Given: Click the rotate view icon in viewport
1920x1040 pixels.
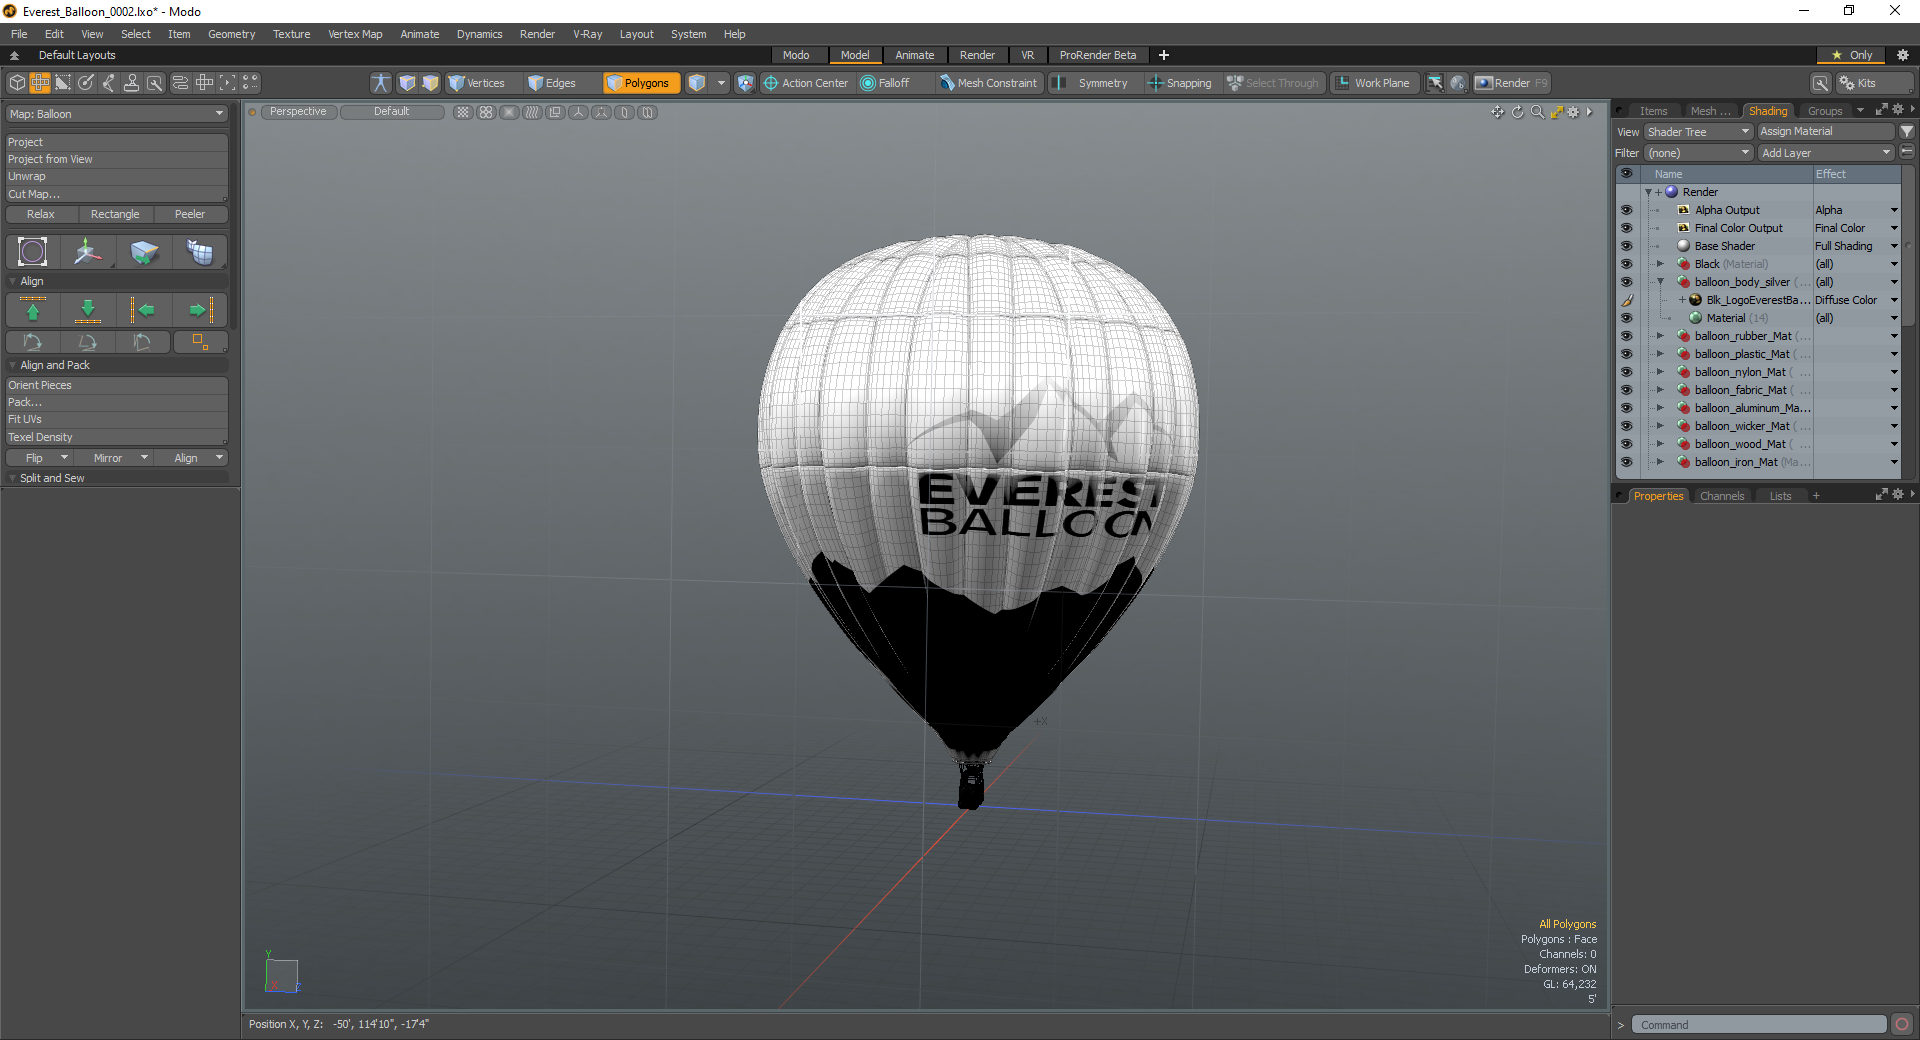Looking at the screenshot, I should click(1517, 112).
